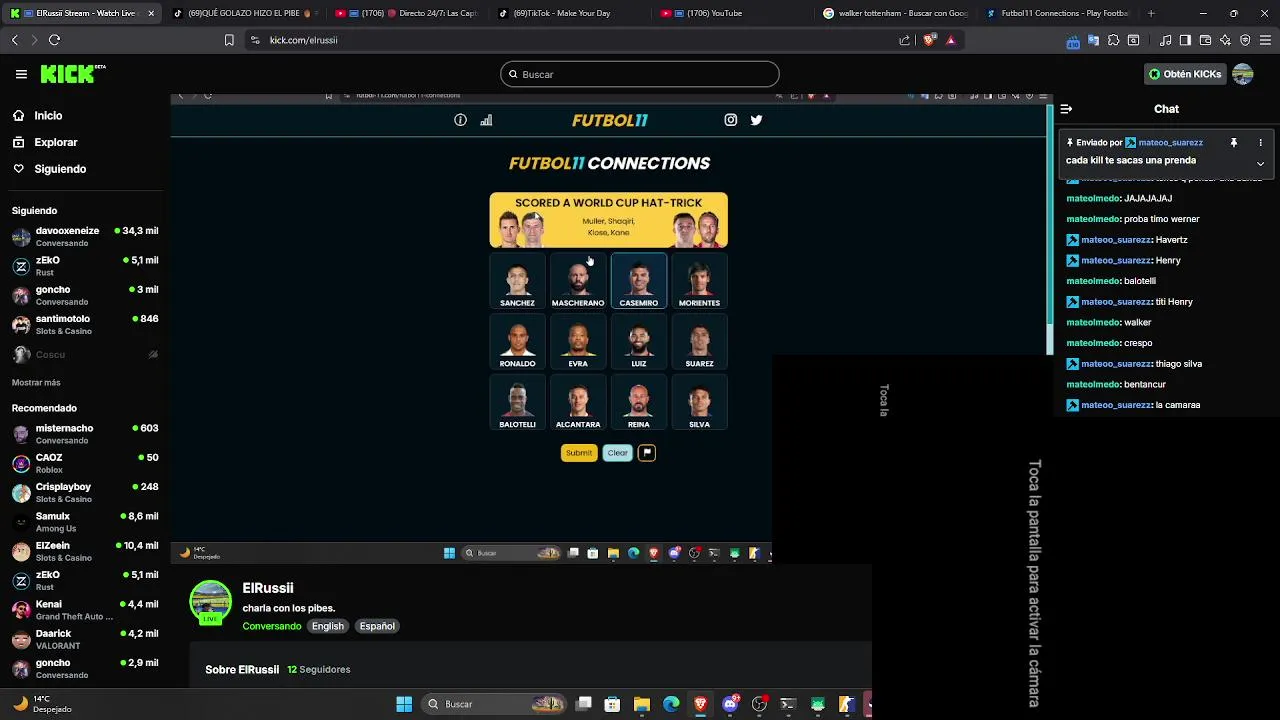
Task: Click the Español language tag
Action: [x=377, y=626]
